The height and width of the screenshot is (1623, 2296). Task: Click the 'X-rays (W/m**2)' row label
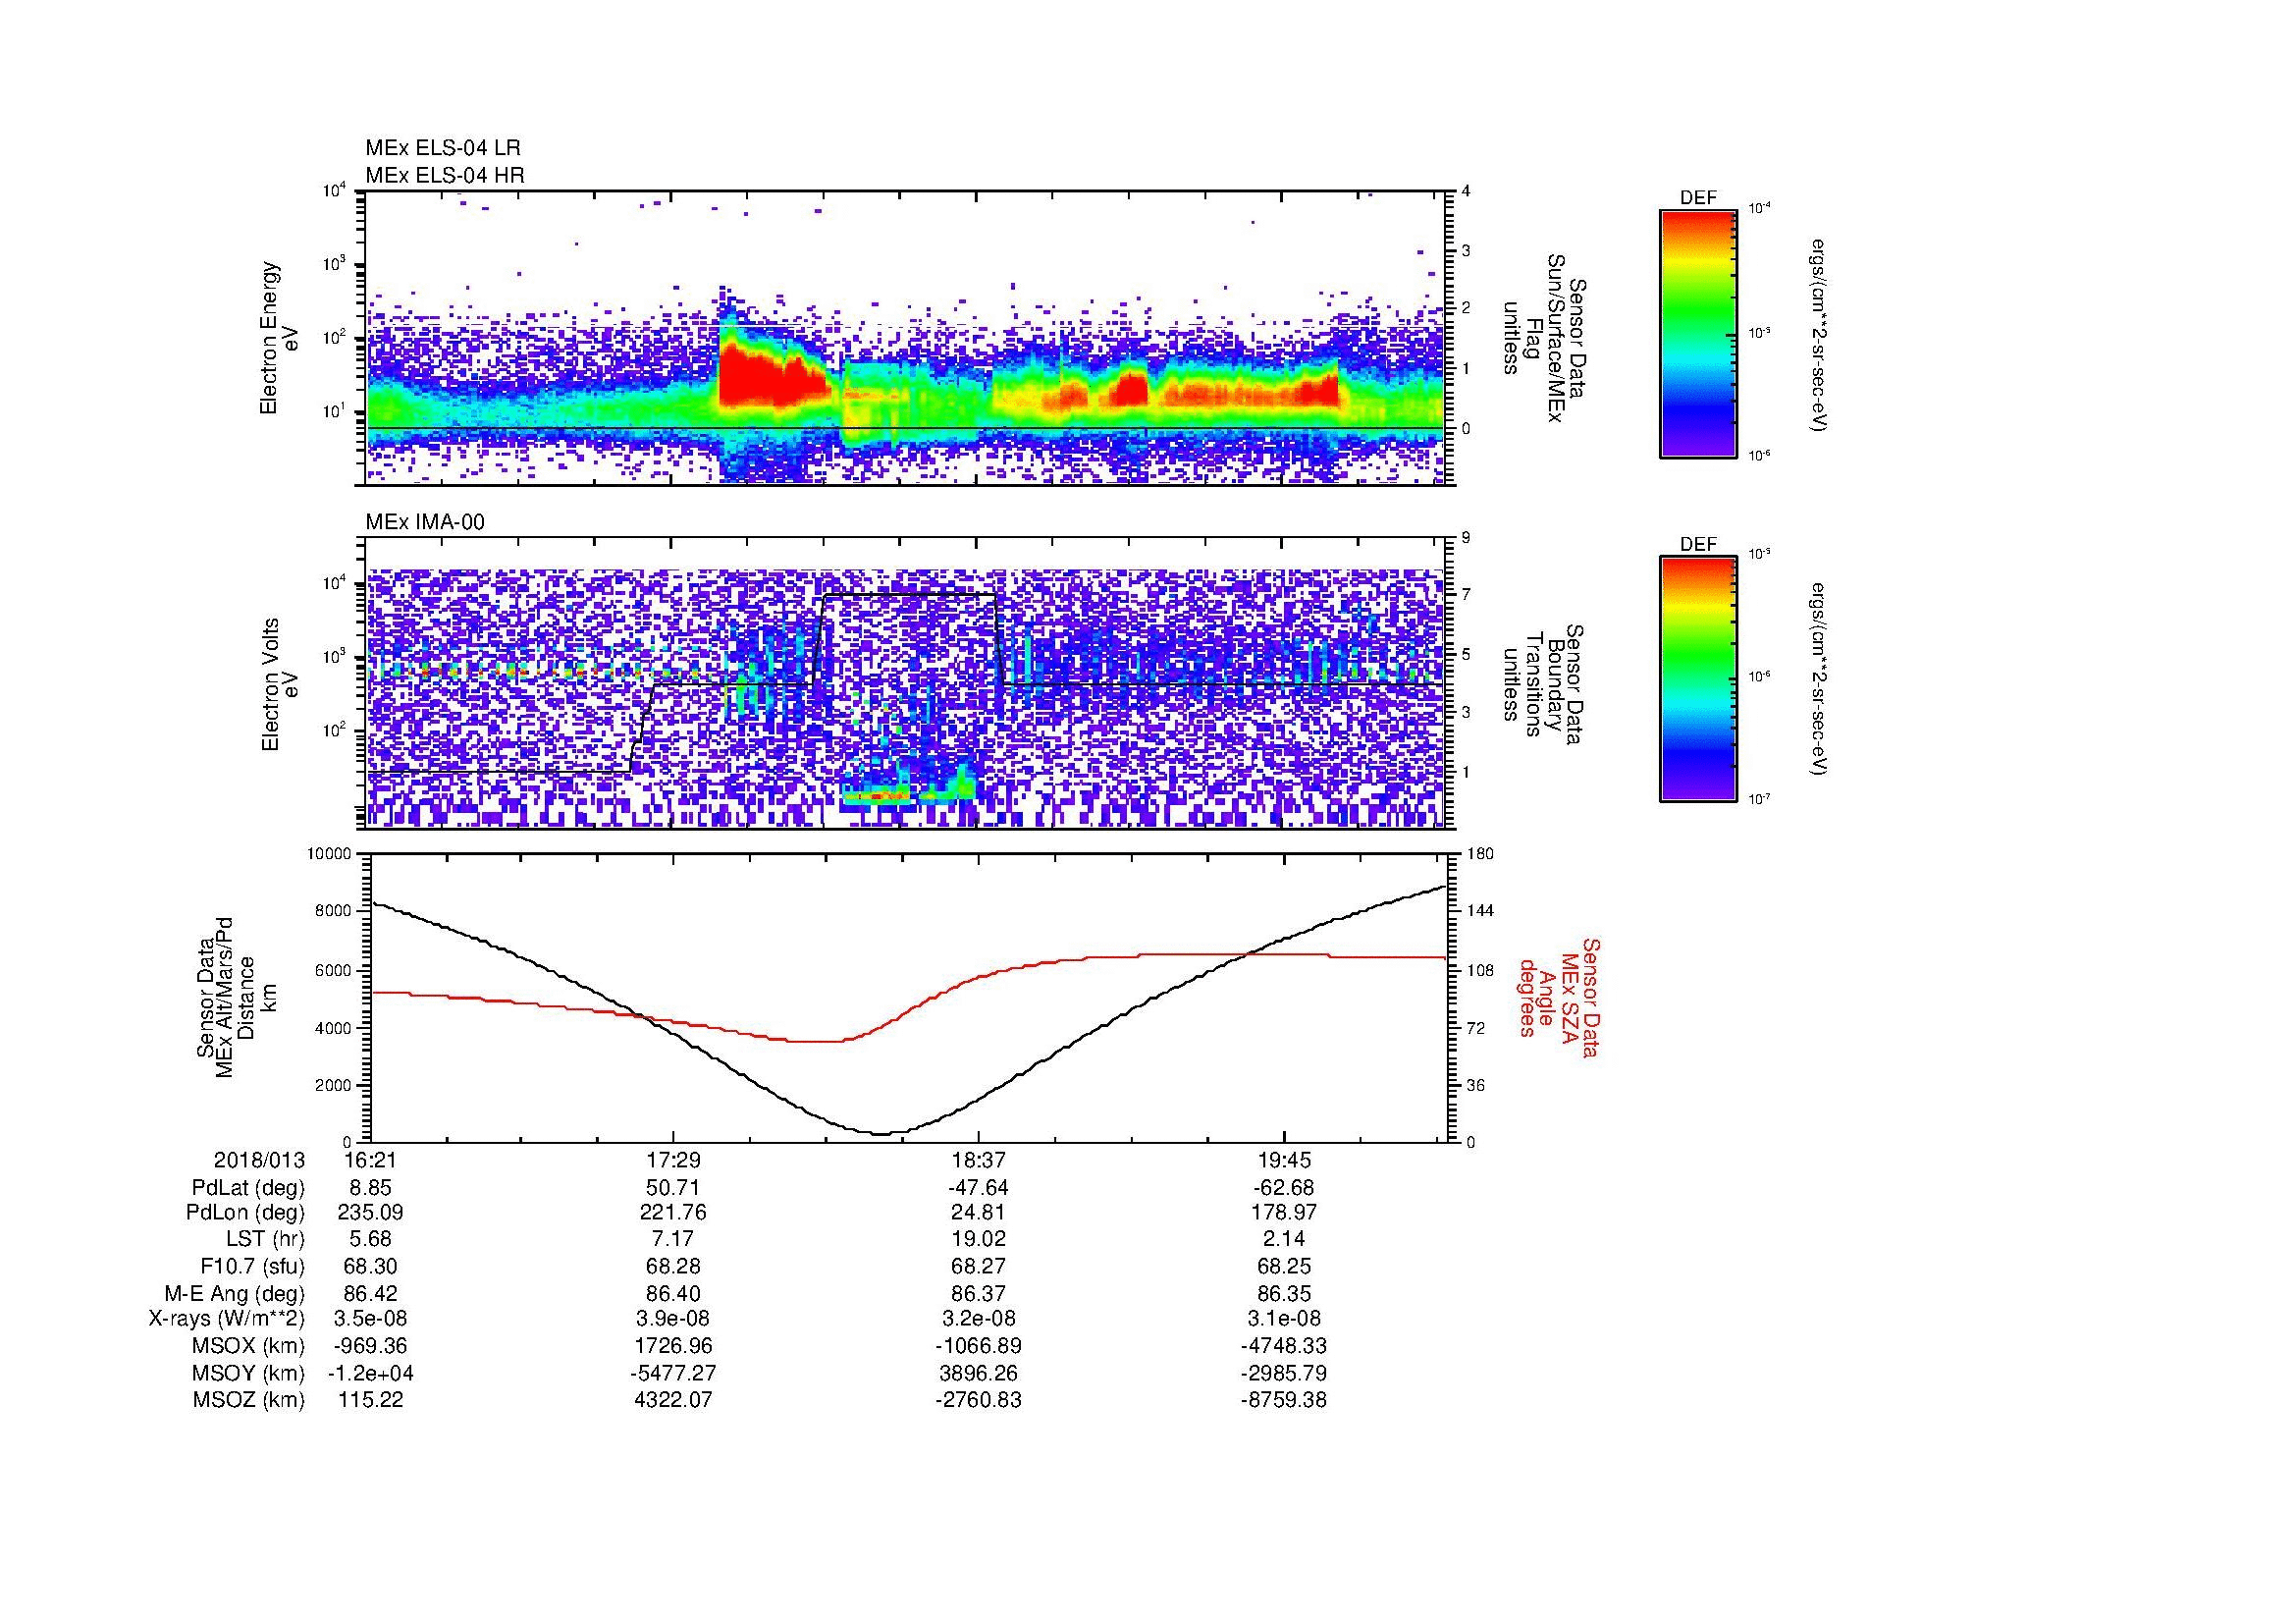pos(226,1319)
